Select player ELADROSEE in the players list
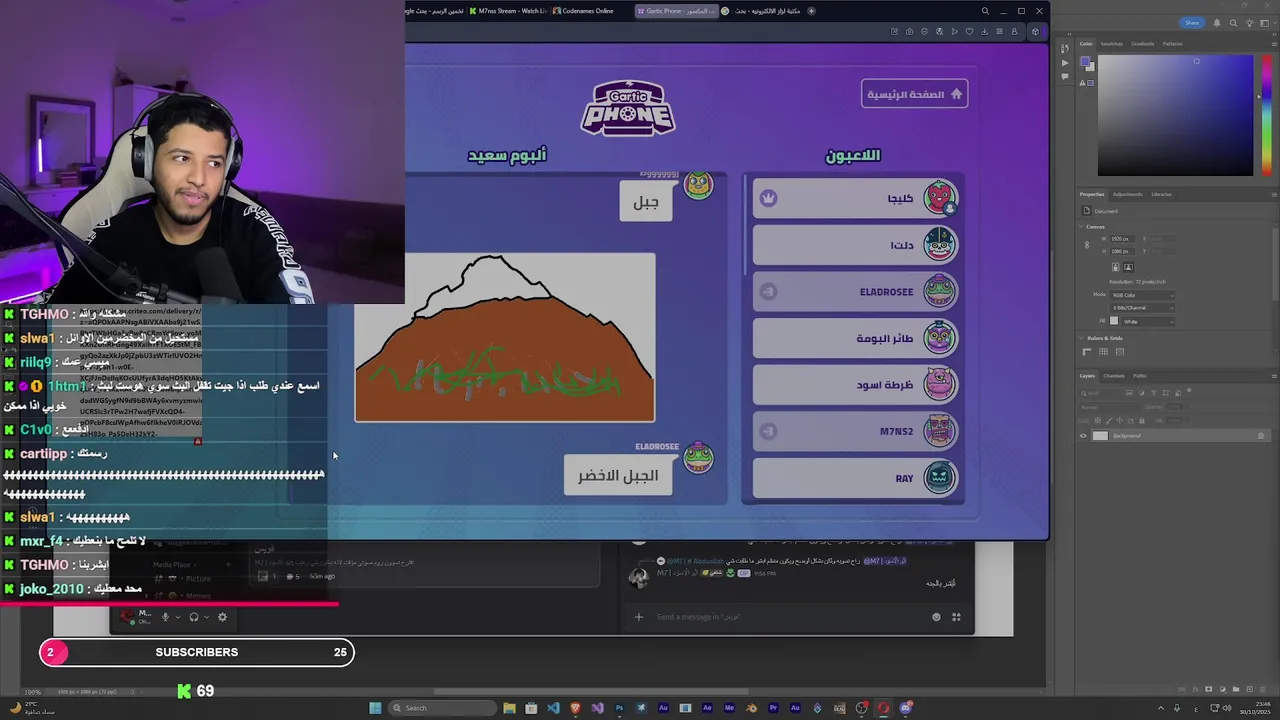The width and height of the screenshot is (1280, 720). coord(855,292)
